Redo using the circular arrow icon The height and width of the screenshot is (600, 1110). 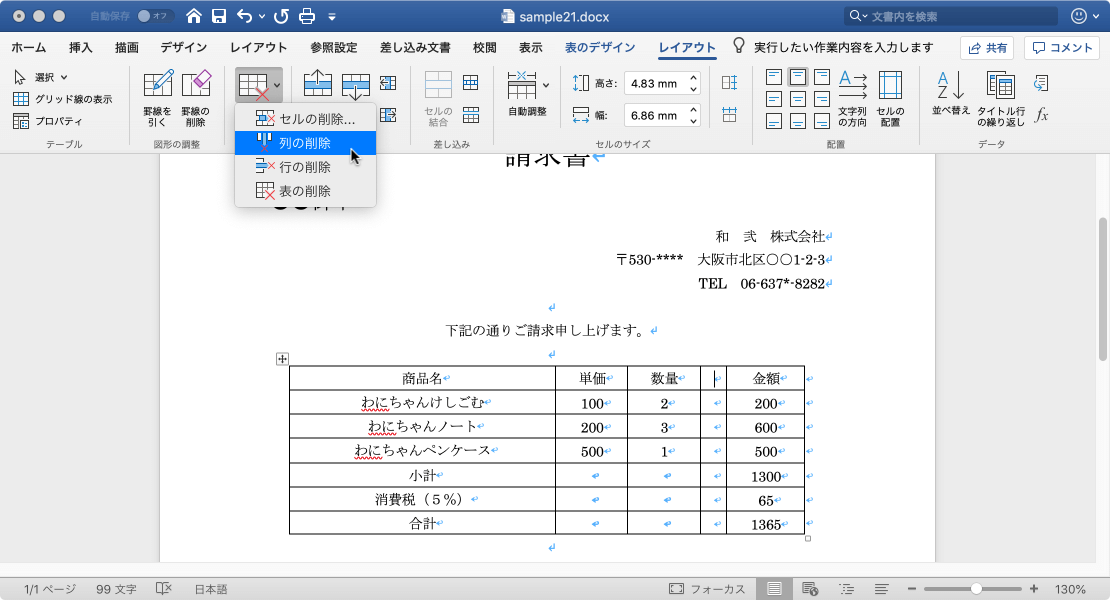[x=281, y=16]
